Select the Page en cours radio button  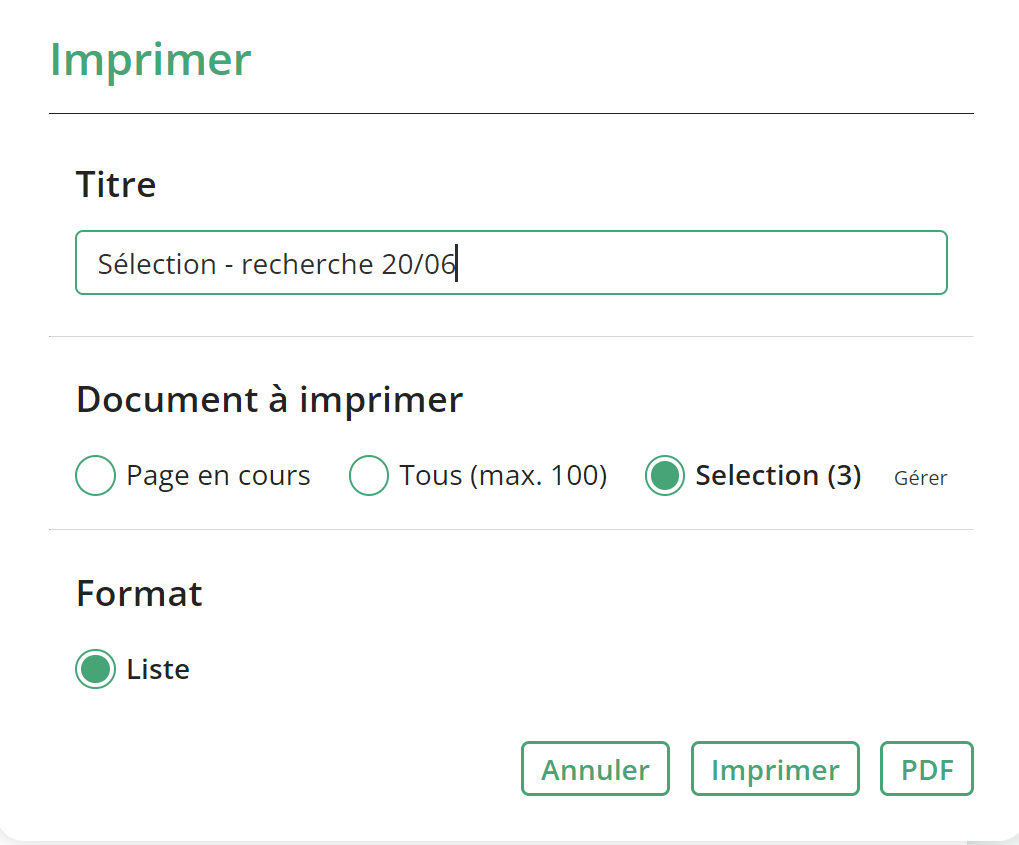[95, 476]
